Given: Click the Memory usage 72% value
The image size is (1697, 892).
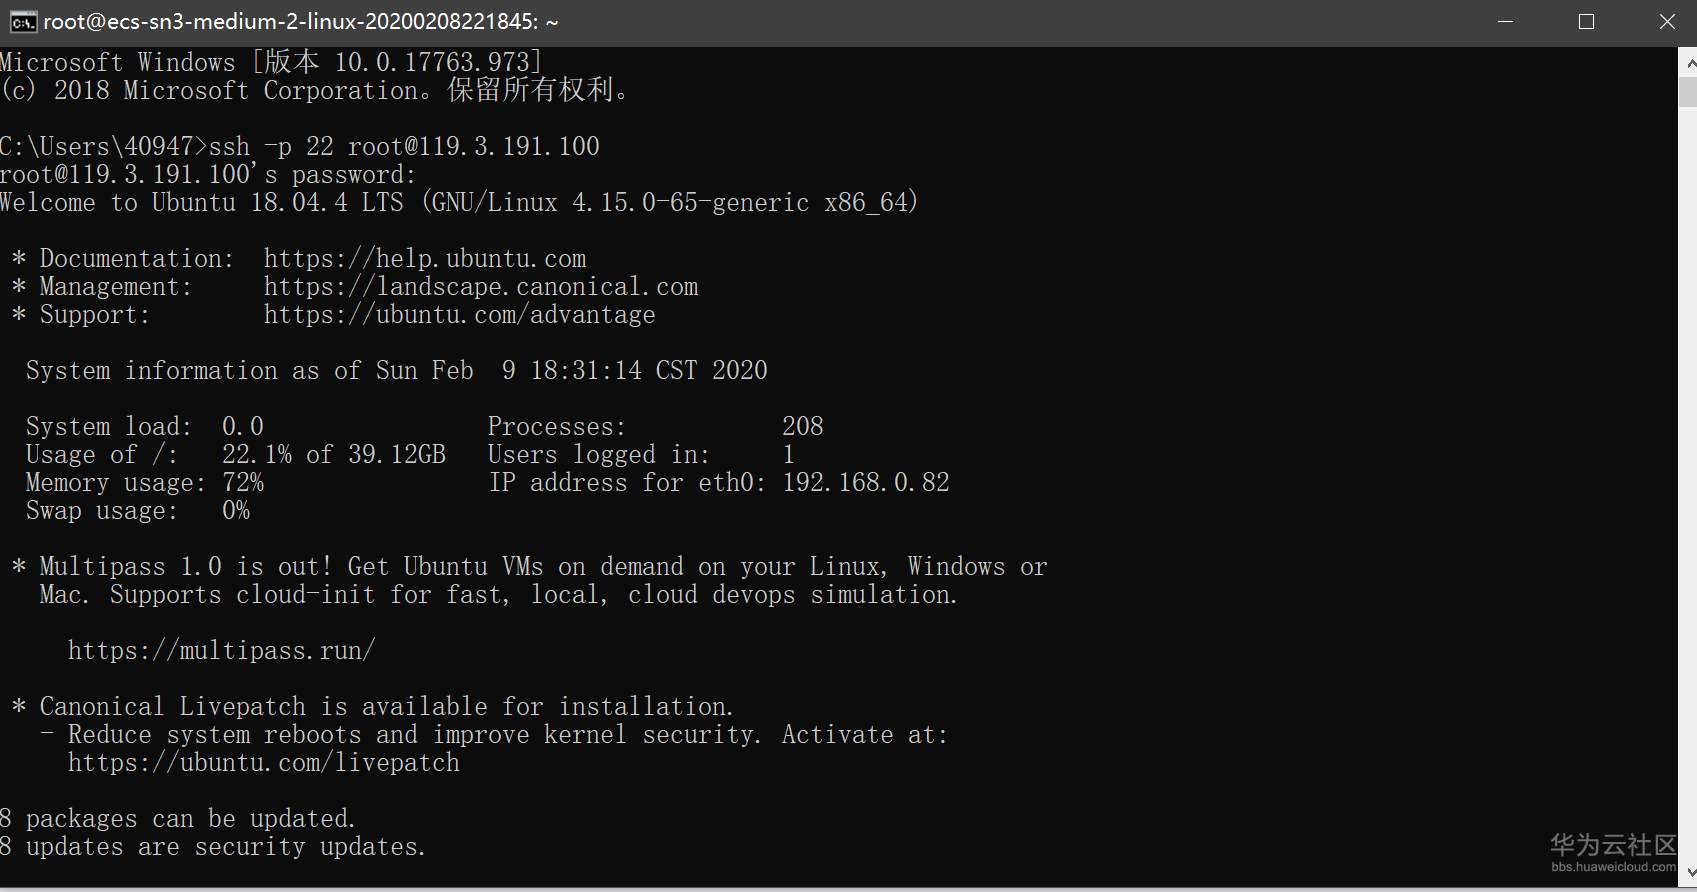Looking at the screenshot, I should [x=243, y=483].
